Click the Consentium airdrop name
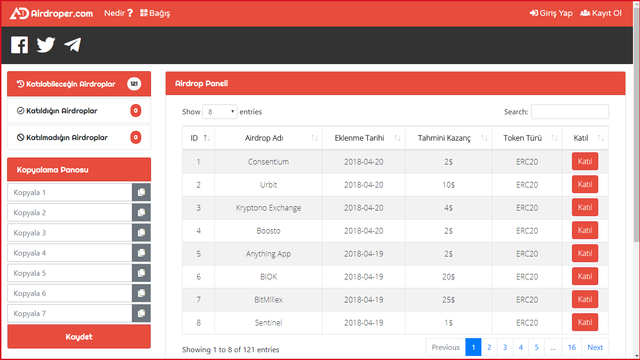The width and height of the screenshot is (640, 360). click(x=268, y=162)
